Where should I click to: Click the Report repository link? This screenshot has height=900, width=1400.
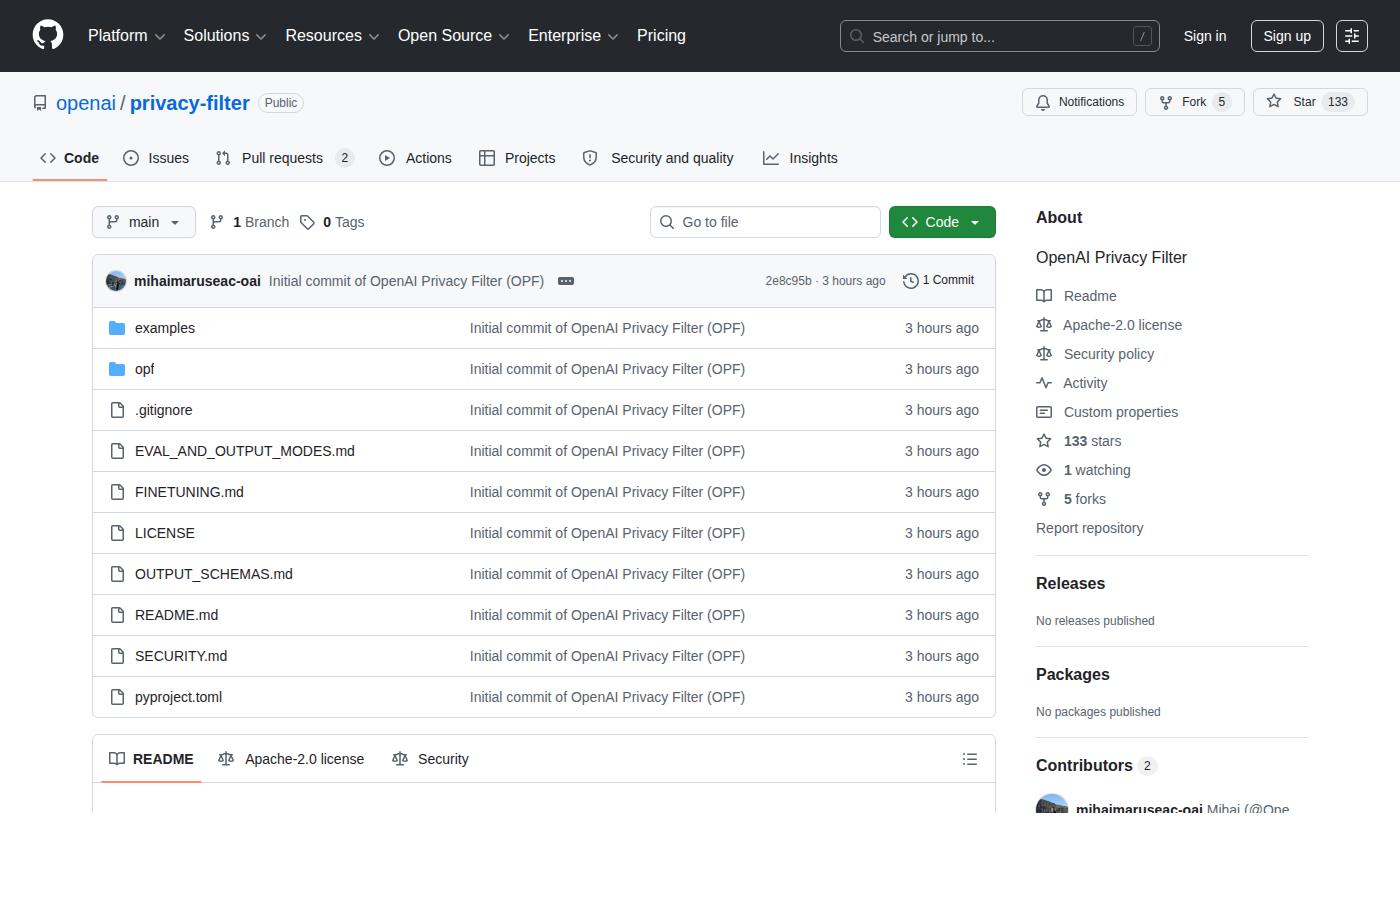(1089, 528)
